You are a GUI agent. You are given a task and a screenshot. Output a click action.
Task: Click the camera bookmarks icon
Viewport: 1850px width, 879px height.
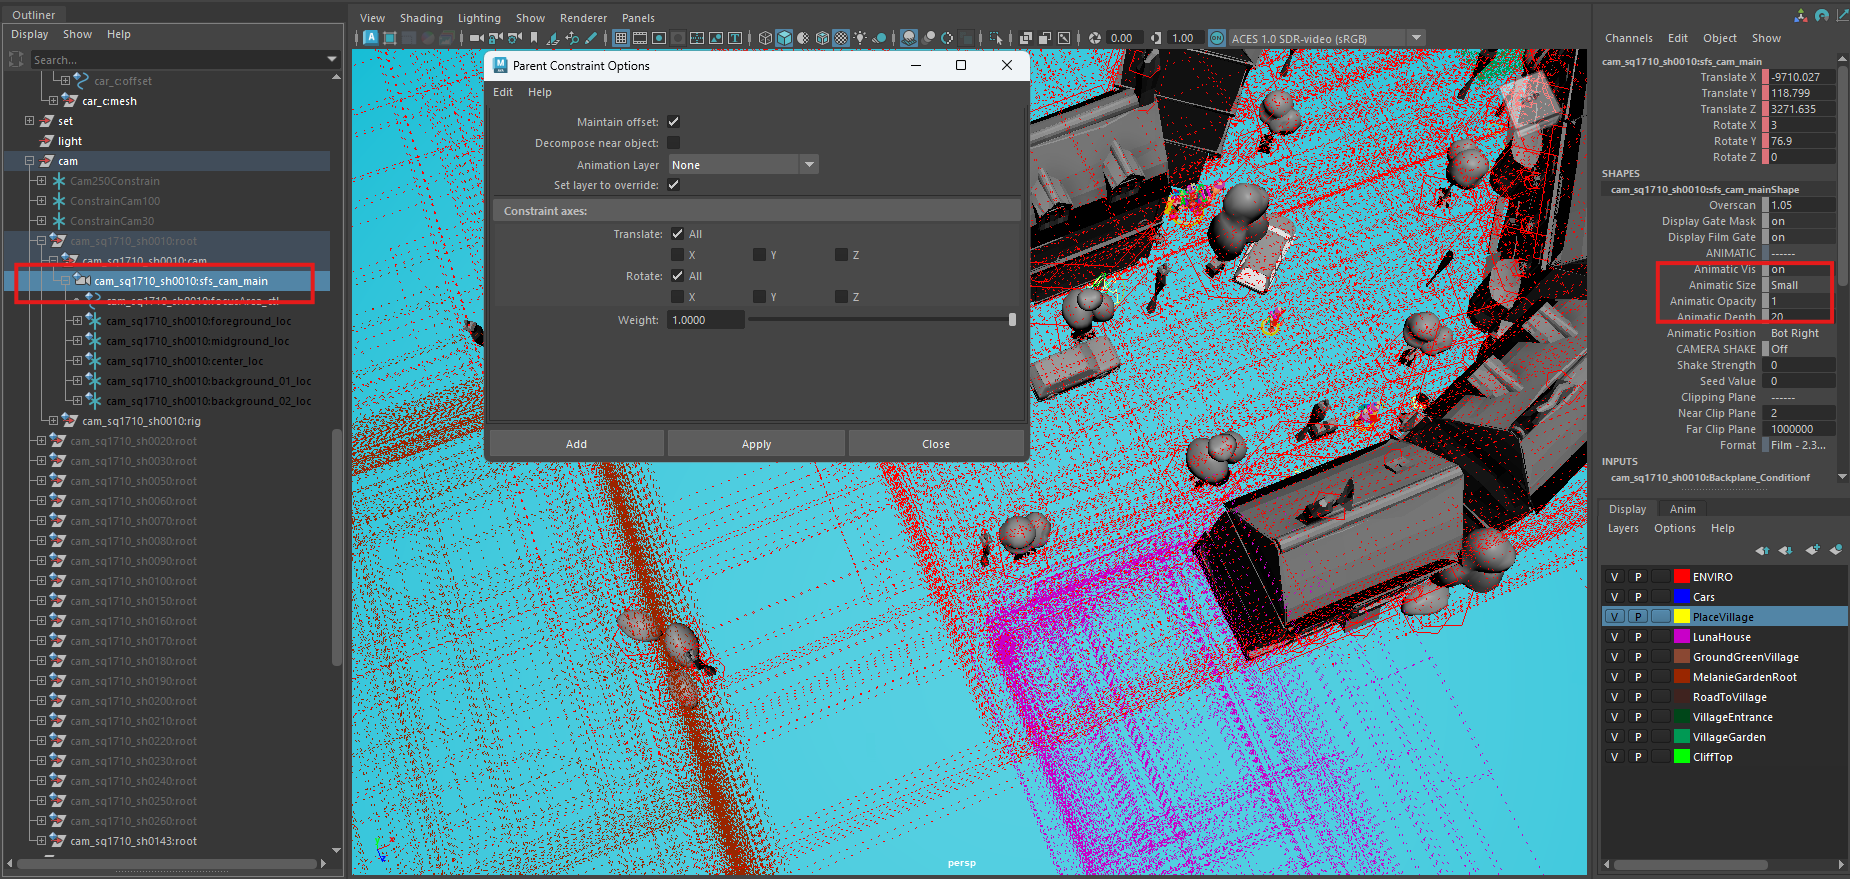tap(534, 38)
